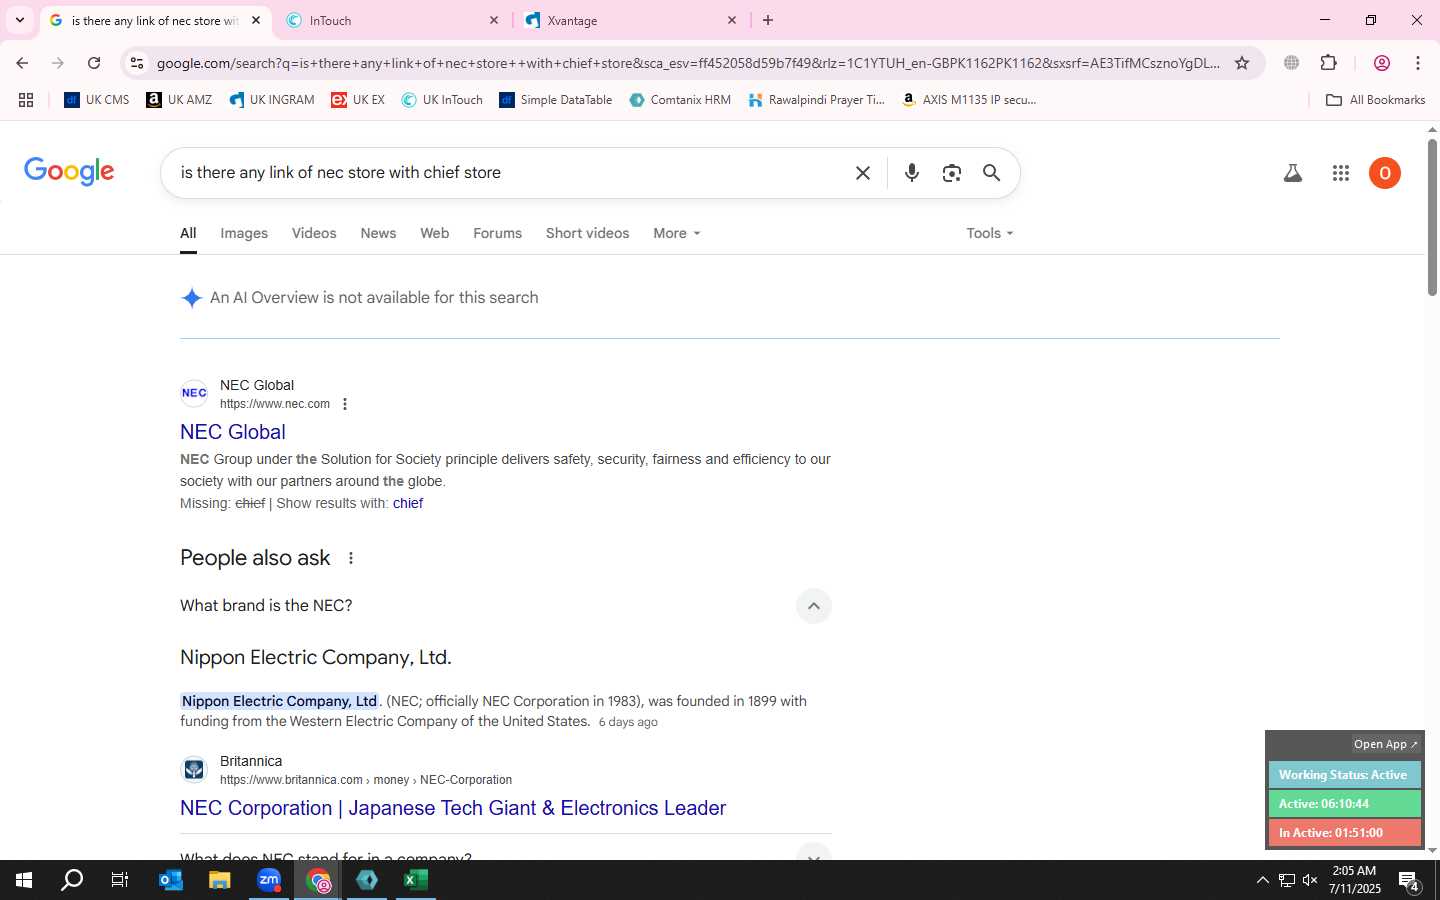This screenshot has width=1440, height=900.
Task: View site information icon in address bar
Action: [137, 63]
